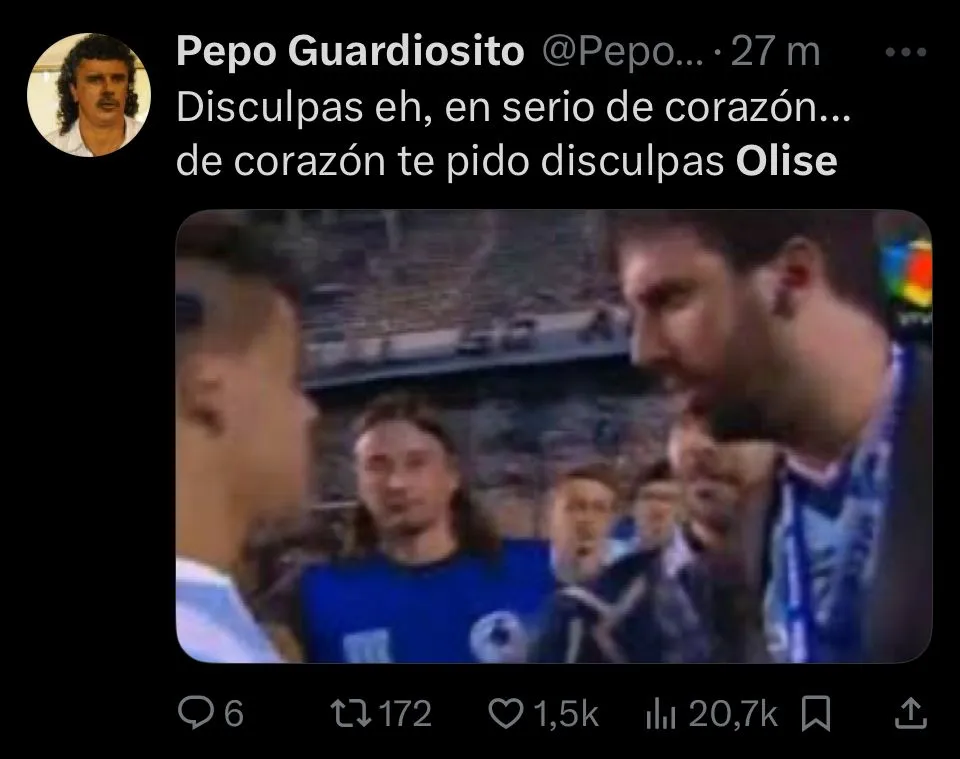960x759 pixels.
Task: Click the bold word Olise
Action: coord(786,161)
